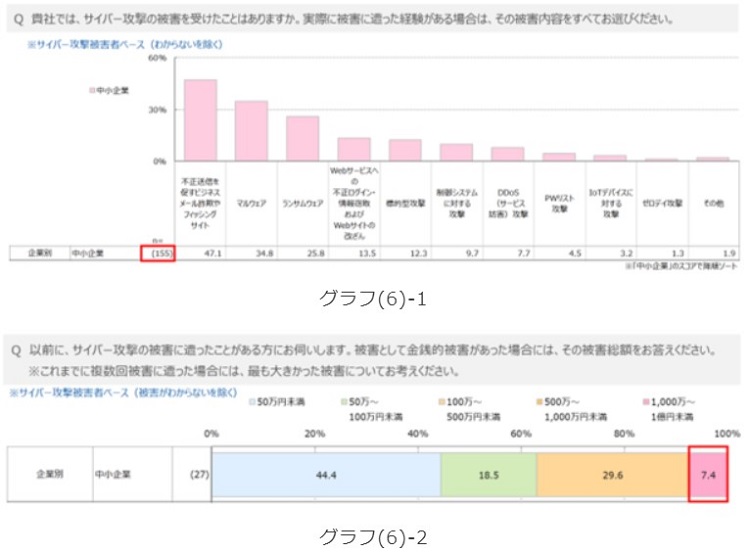Click the 0% y-axis label in graph (6)-1
The image size is (750, 553).
(160, 161)
